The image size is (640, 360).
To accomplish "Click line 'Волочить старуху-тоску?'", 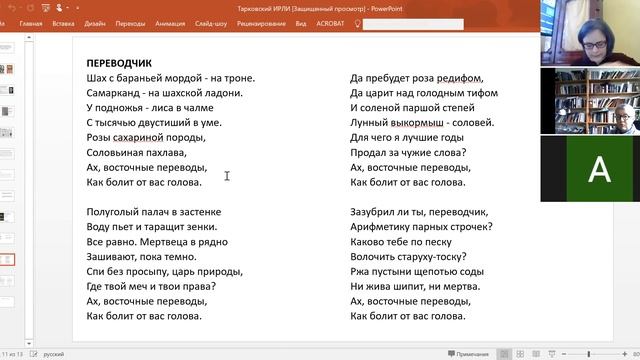I will [408, 257].
